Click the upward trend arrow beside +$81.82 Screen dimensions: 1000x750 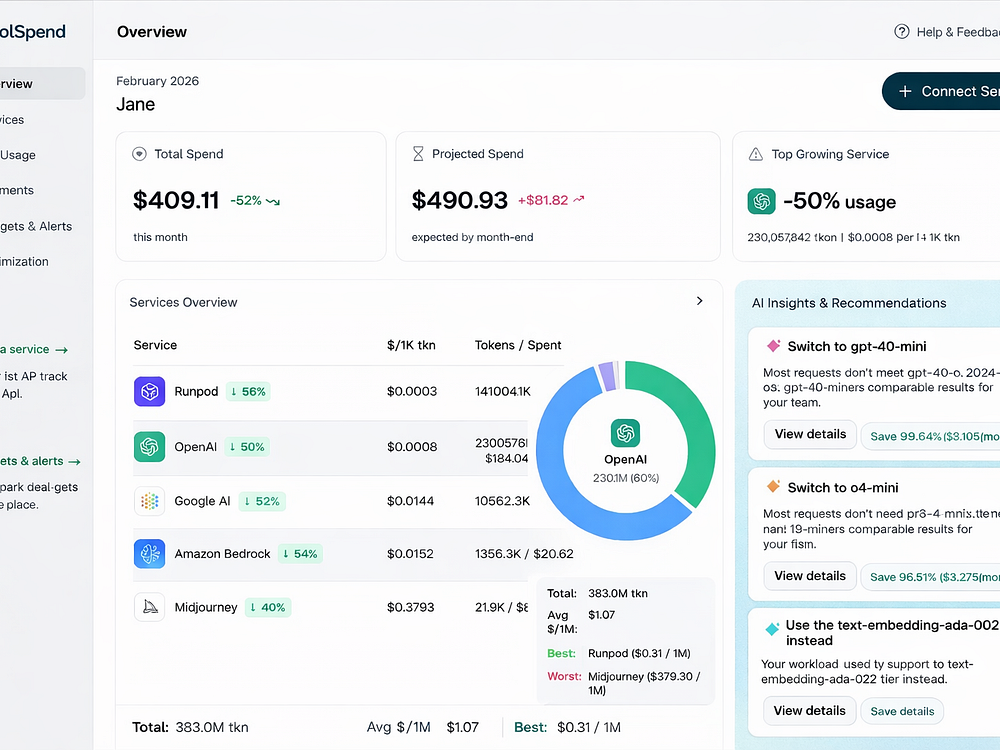(x=578, y=200)
